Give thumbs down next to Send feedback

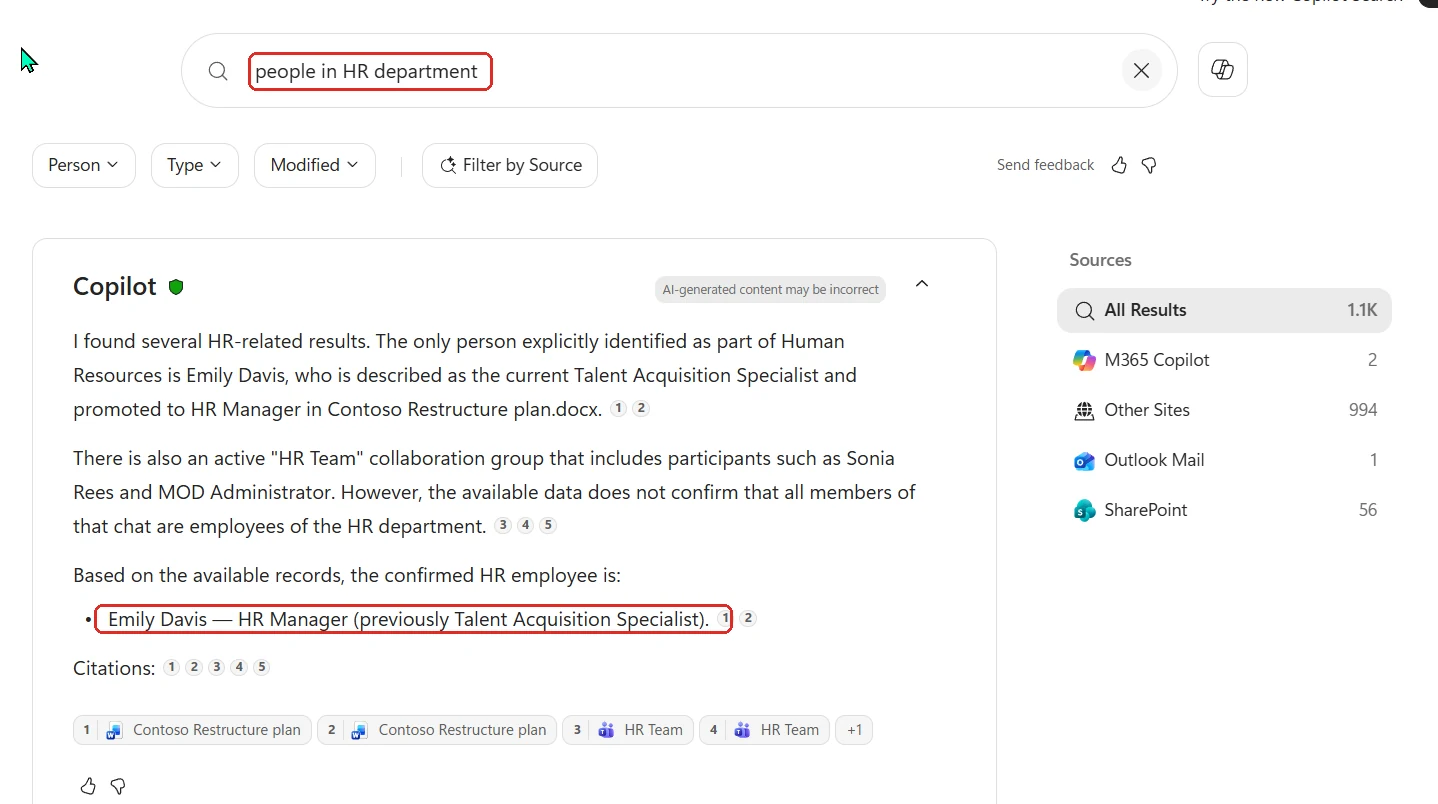[x=1149, y=165]
